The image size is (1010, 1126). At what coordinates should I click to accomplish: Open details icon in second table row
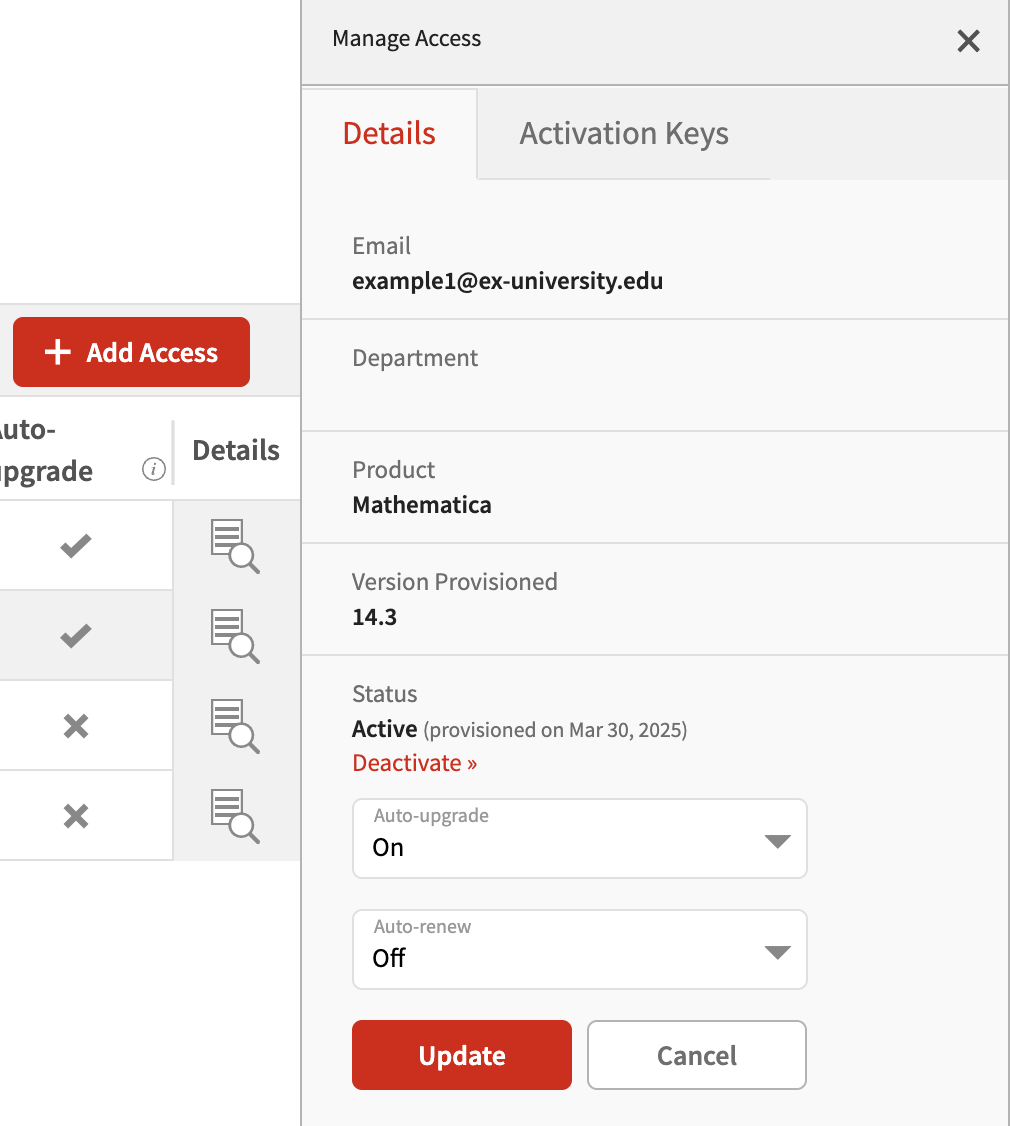point(235,636)
